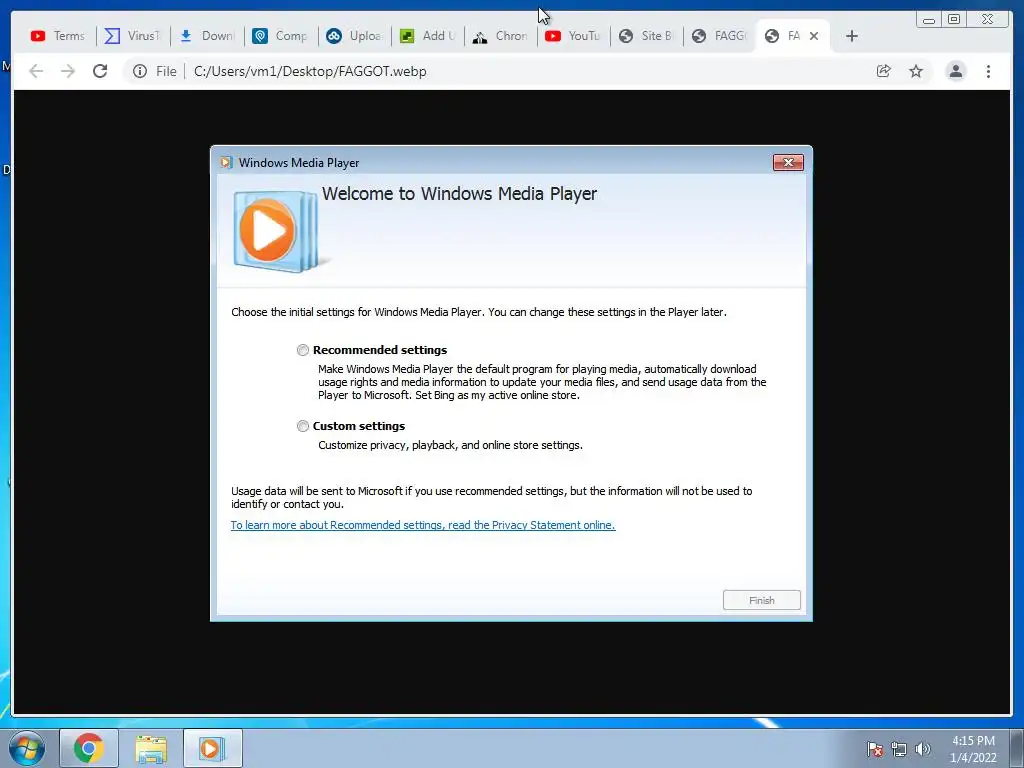Click the Windows Media Player taskbar icon
The image size is (1024, 768).
coord(212,748)
